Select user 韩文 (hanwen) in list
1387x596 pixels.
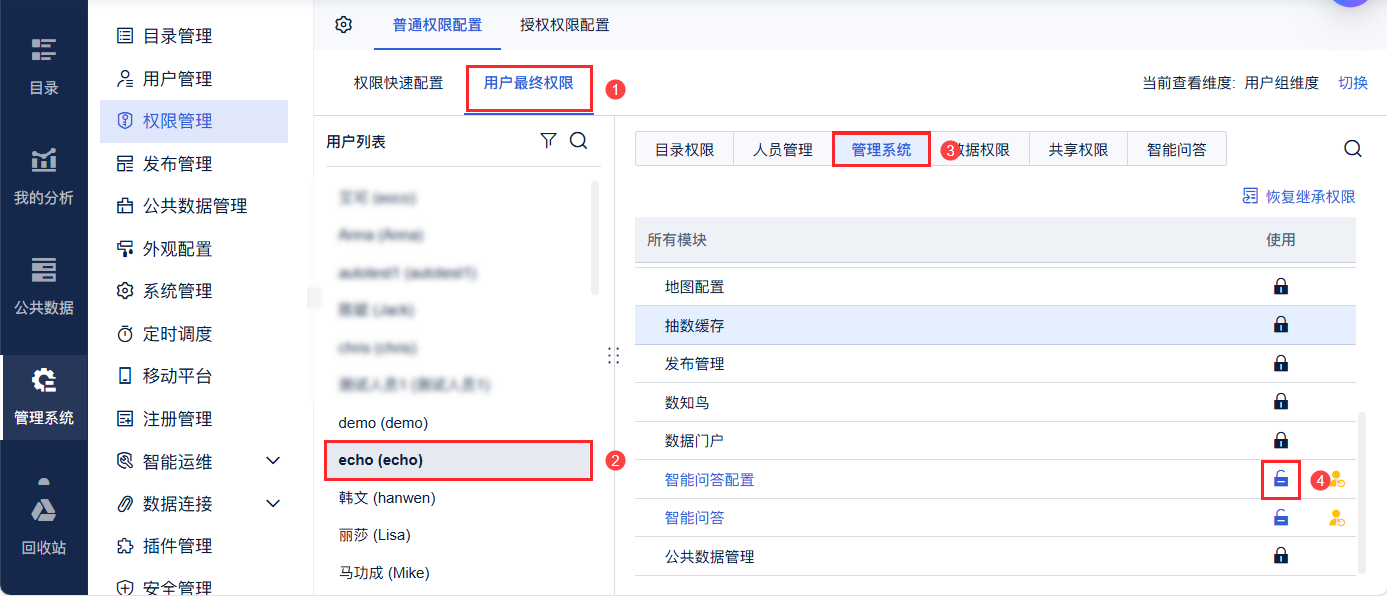(x=387, y=497)
